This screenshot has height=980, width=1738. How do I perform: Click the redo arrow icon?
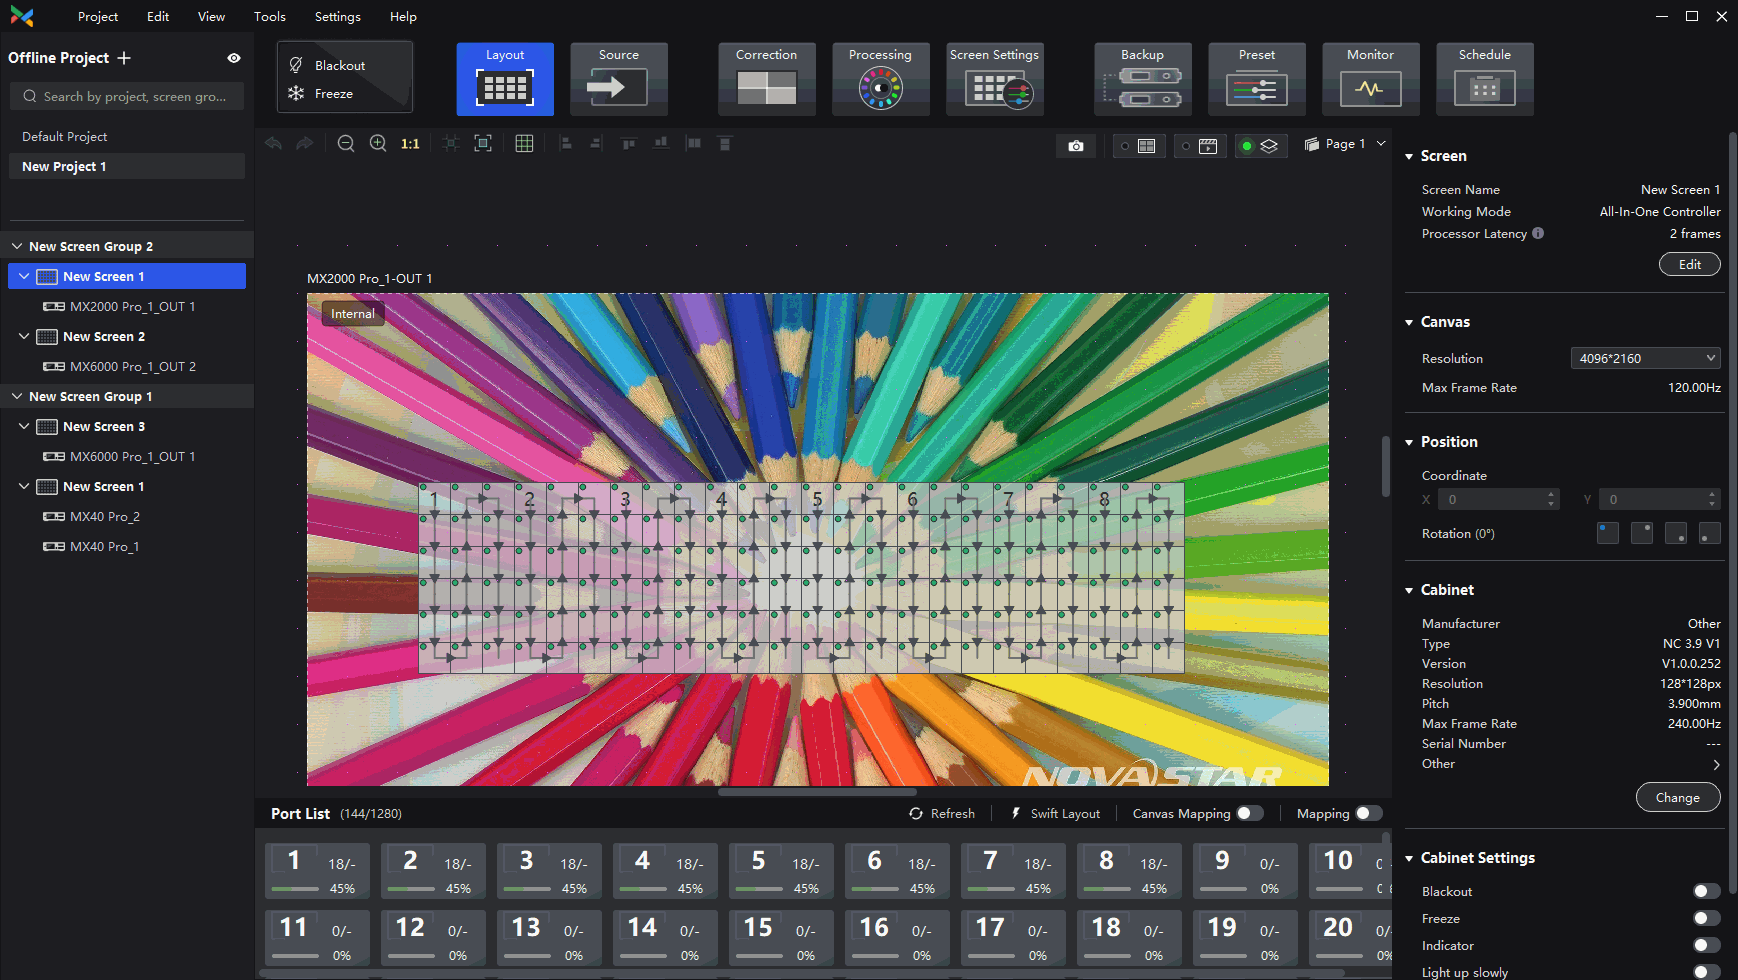click(305, 144)
